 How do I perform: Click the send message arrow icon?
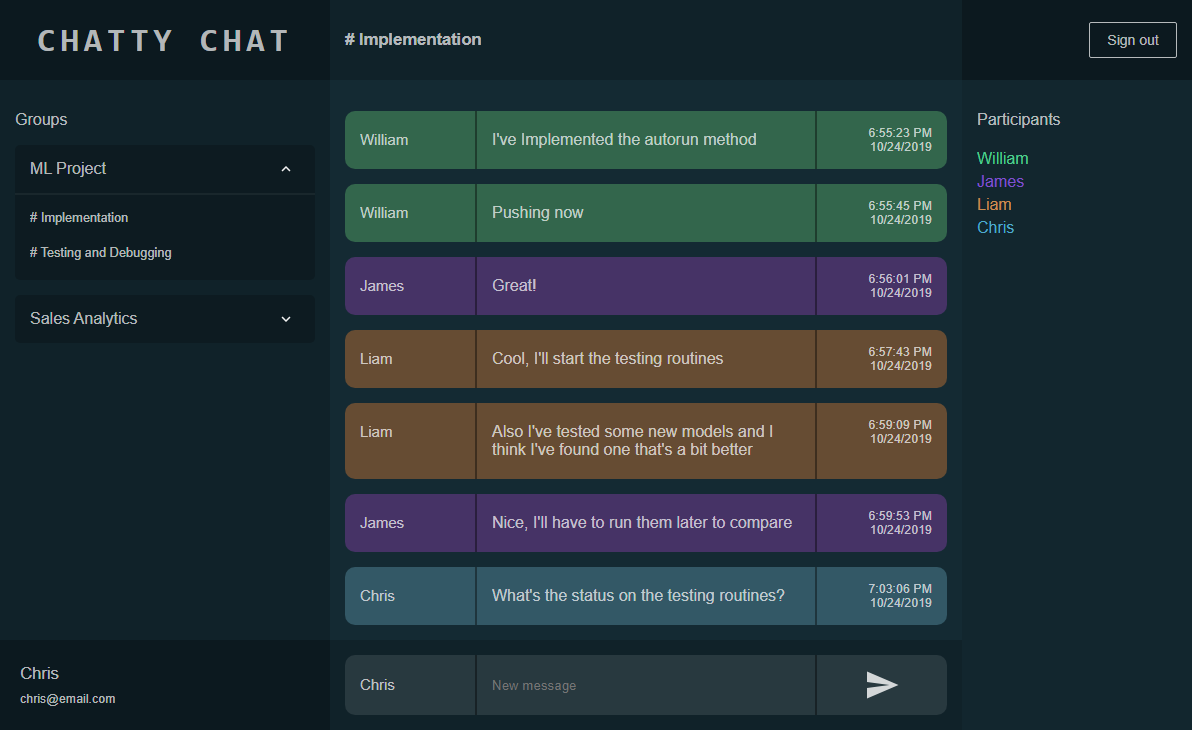tap(881, 685)
